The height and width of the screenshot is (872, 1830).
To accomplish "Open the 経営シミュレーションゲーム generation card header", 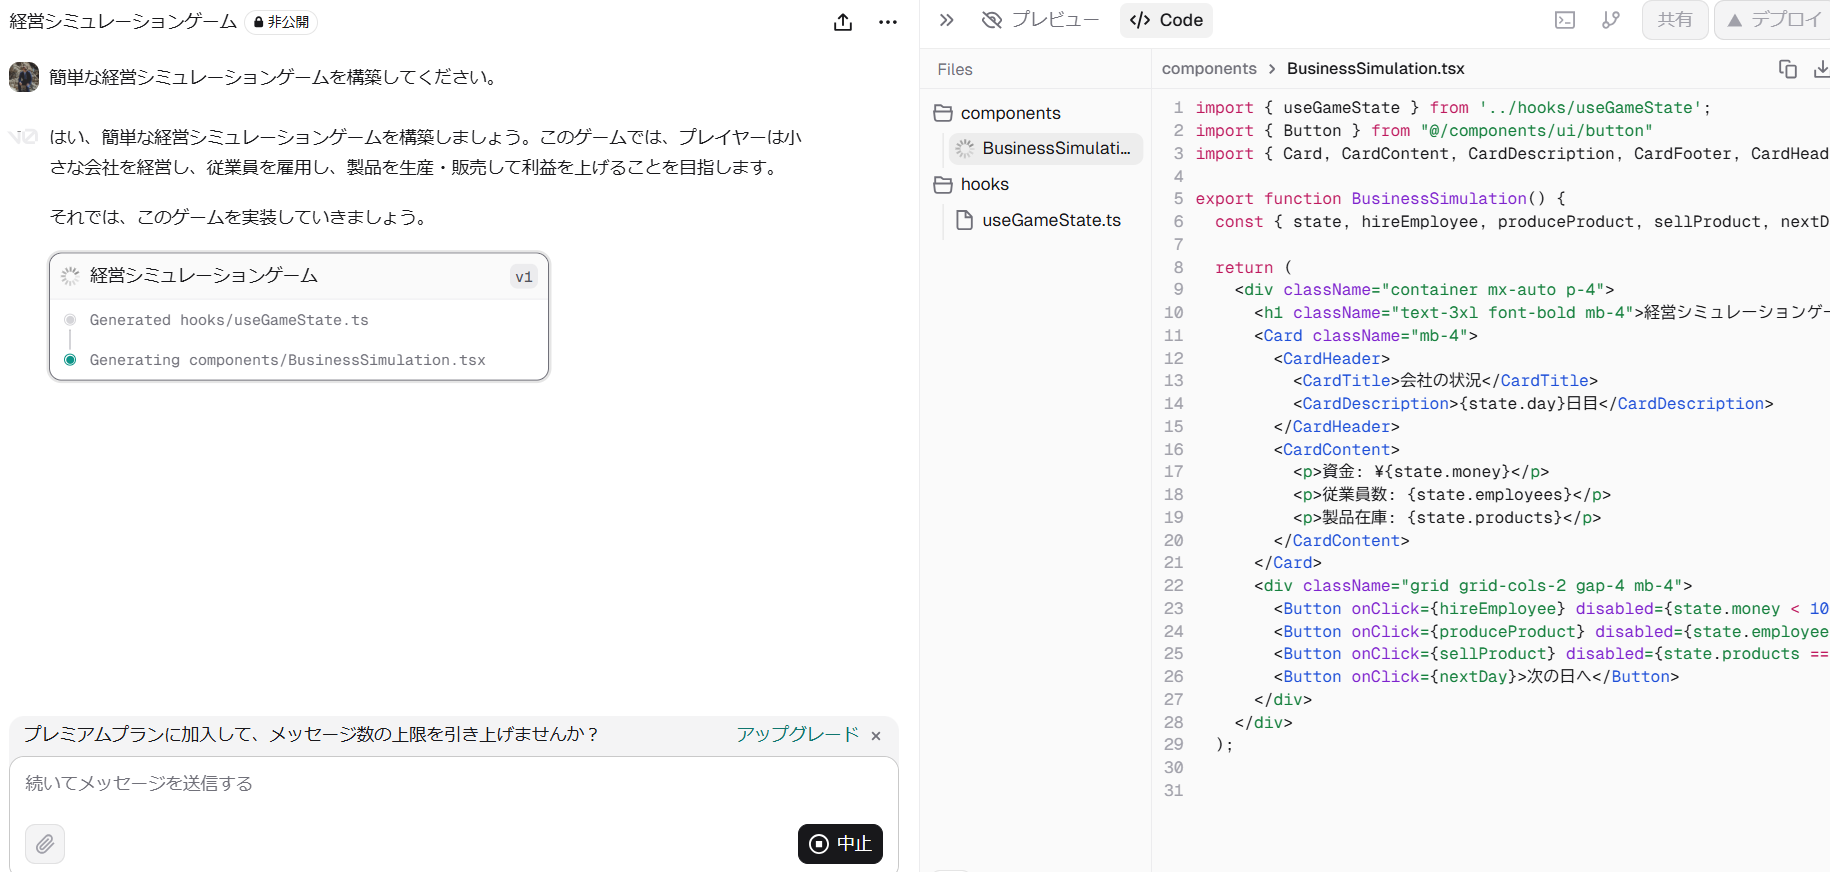I will [299, 276].
